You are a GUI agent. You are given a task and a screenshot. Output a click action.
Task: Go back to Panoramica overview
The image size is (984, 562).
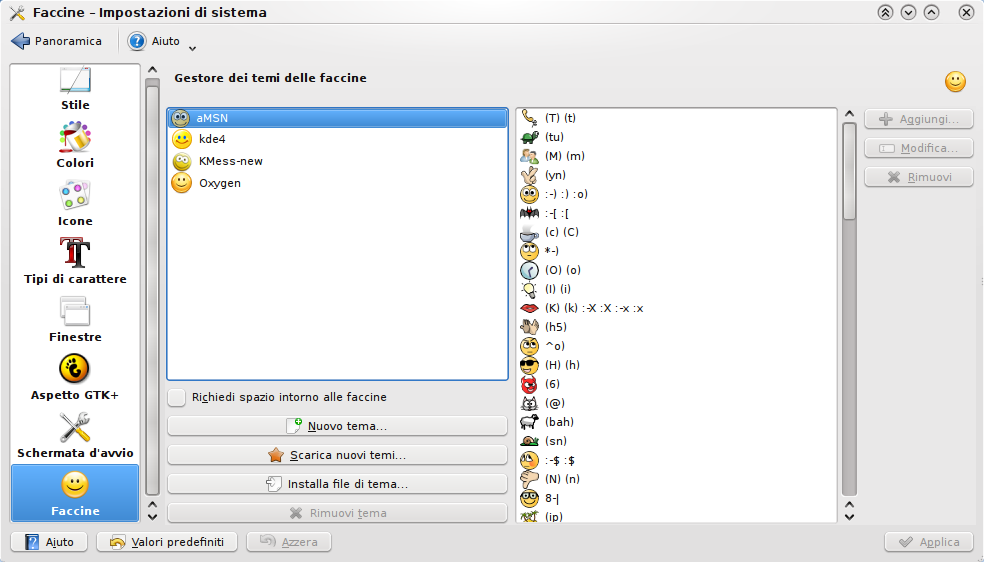pos(56,41)
